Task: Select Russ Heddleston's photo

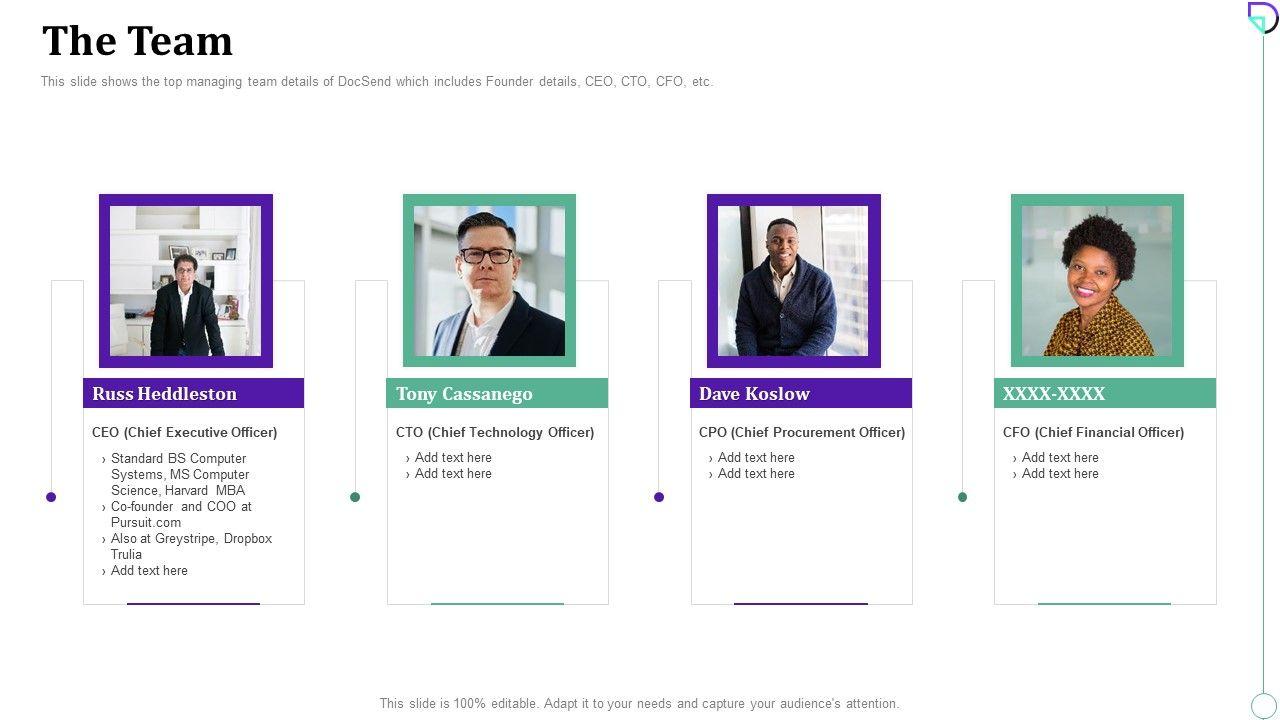Action: click(186, 281)
